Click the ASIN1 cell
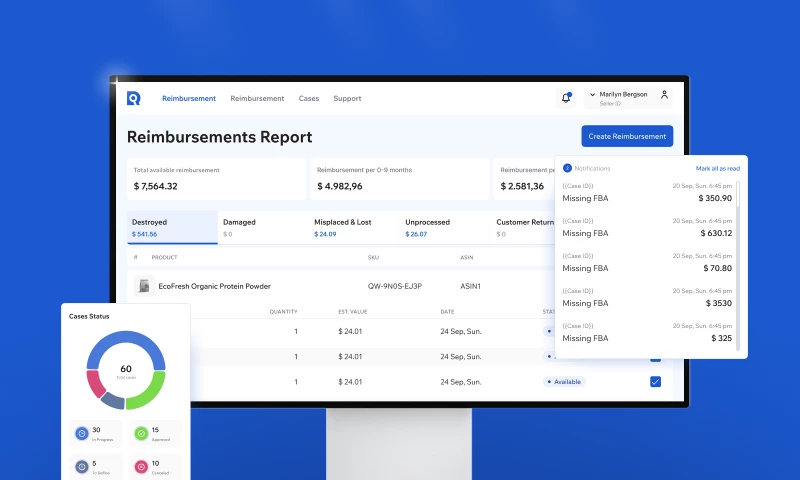The width and height of the screenshot is (800, 480). pyautogui.click(x=470, y=286)
